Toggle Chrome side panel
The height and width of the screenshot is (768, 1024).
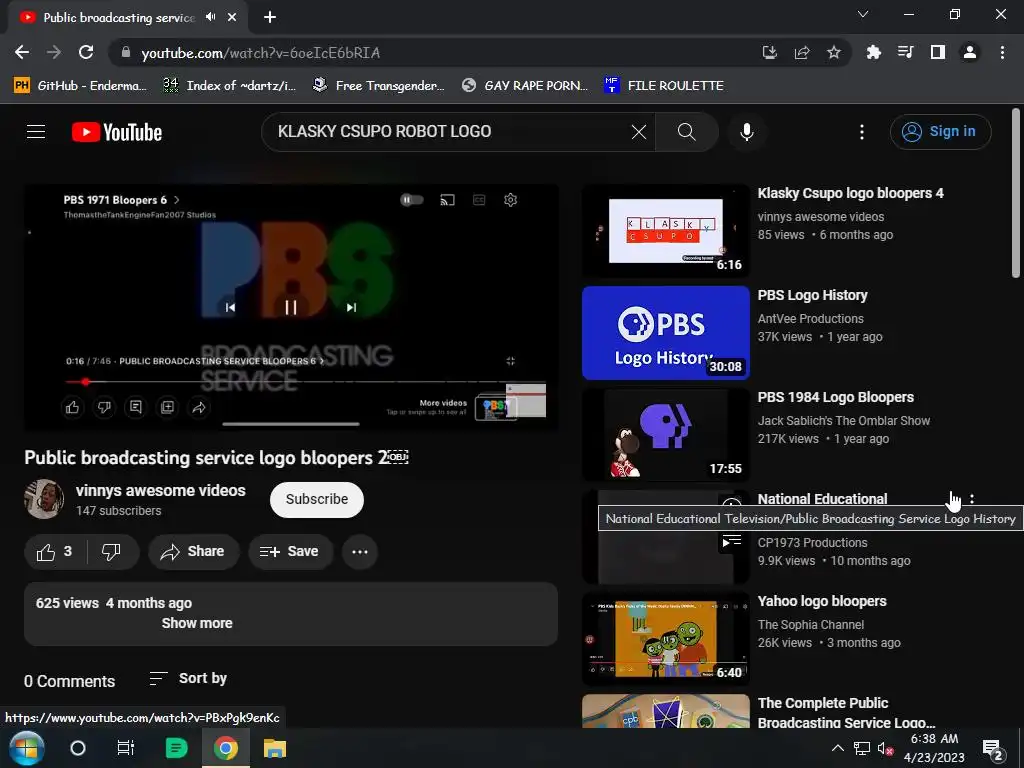click(938, 52)
